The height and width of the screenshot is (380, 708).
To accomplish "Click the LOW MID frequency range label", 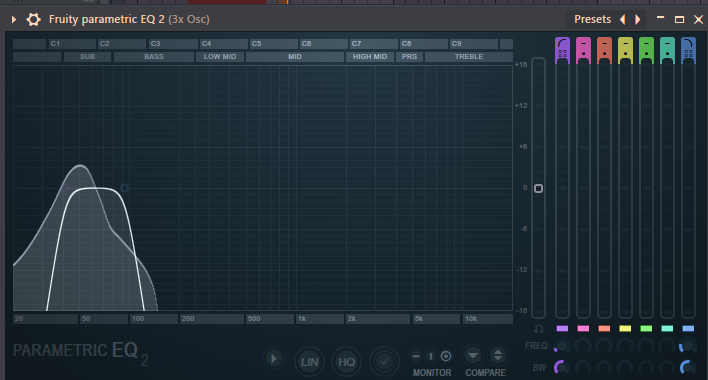I will (x=220, y=57).
